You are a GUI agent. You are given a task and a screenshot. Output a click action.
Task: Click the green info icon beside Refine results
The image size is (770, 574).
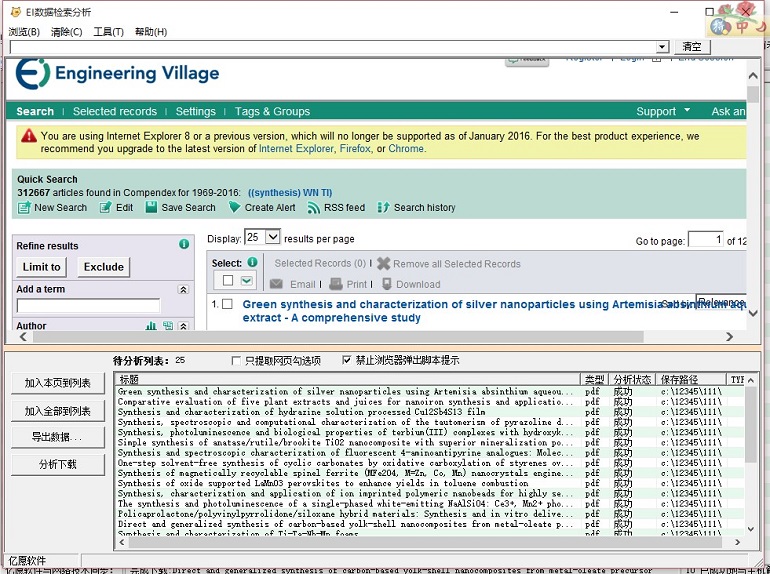click(x=184, y=244)
